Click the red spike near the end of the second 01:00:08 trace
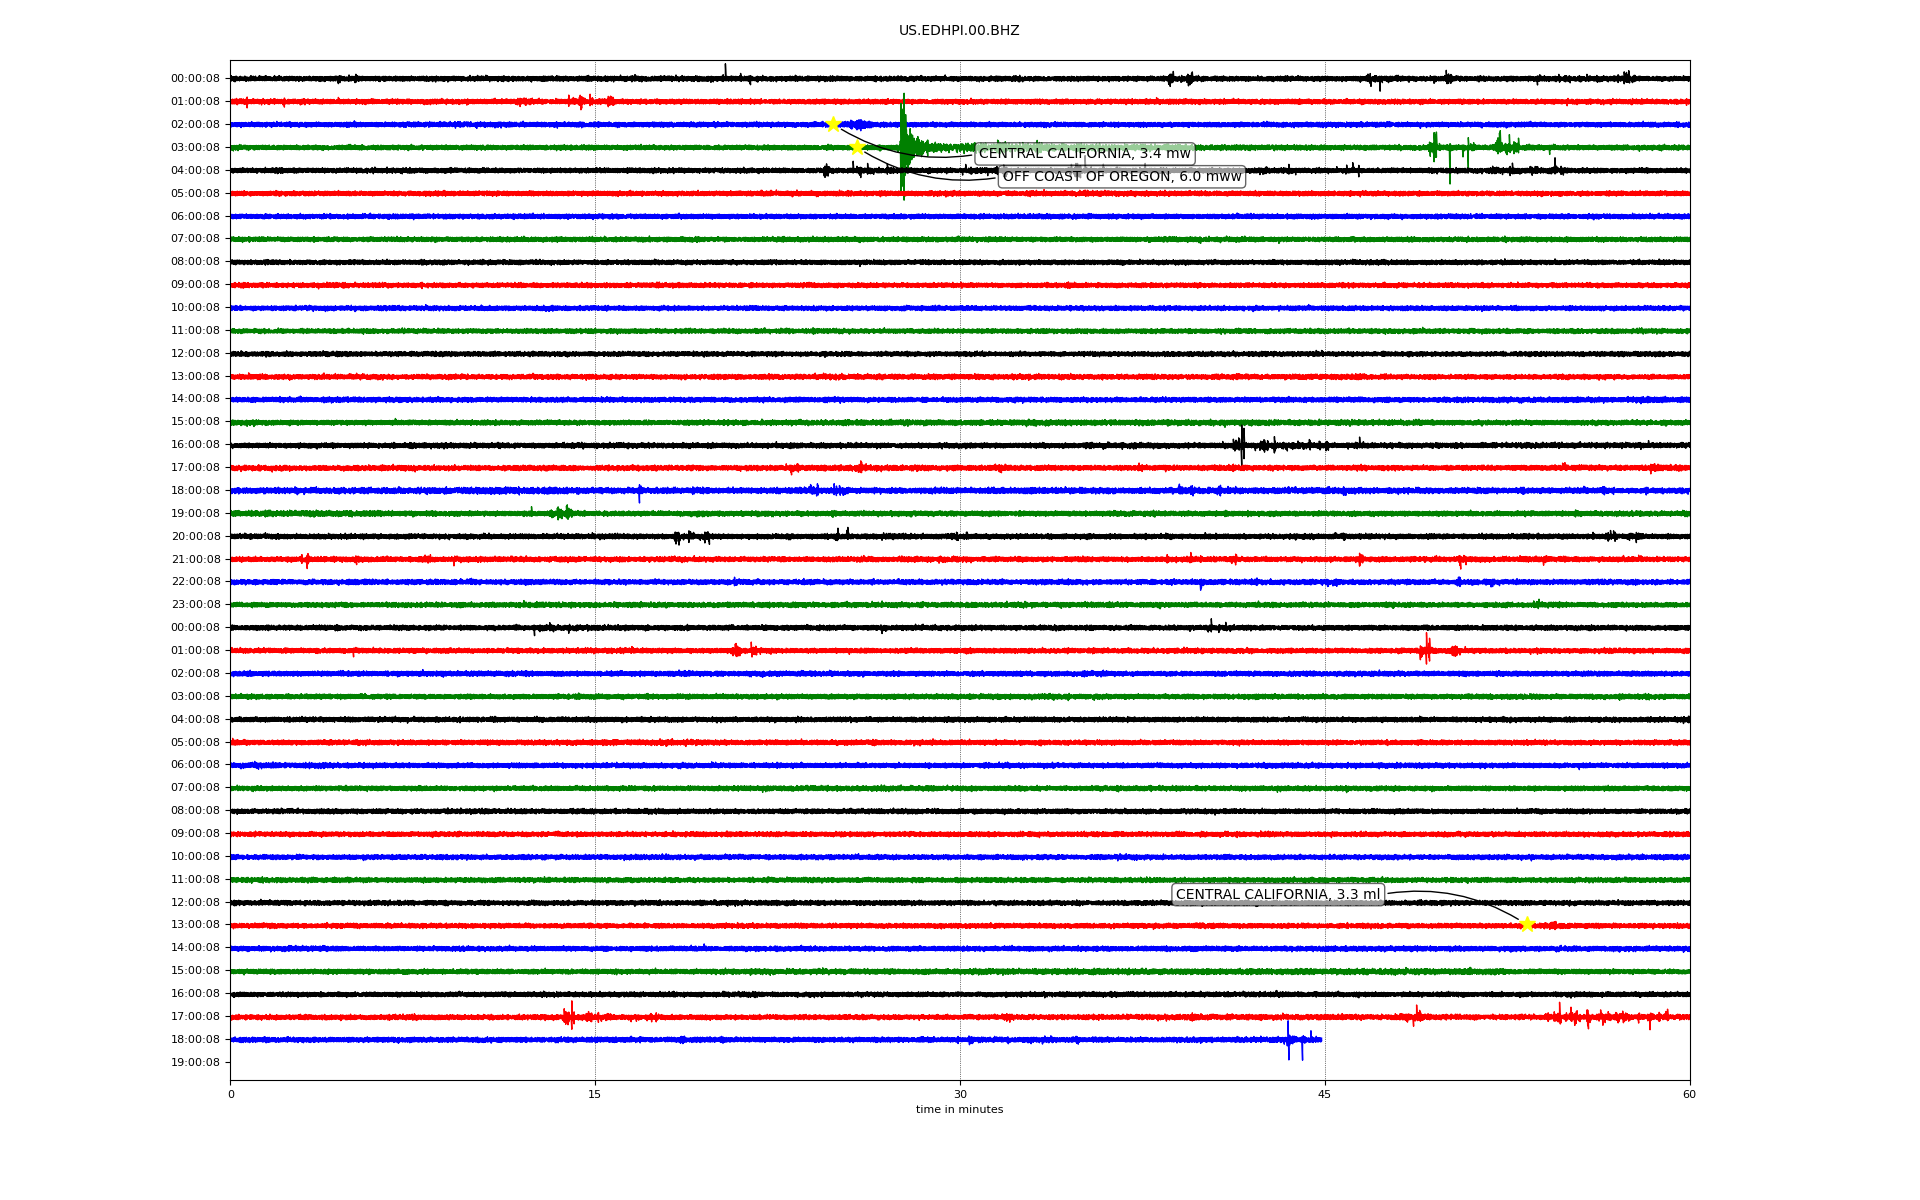 (x=1426, y=650)
